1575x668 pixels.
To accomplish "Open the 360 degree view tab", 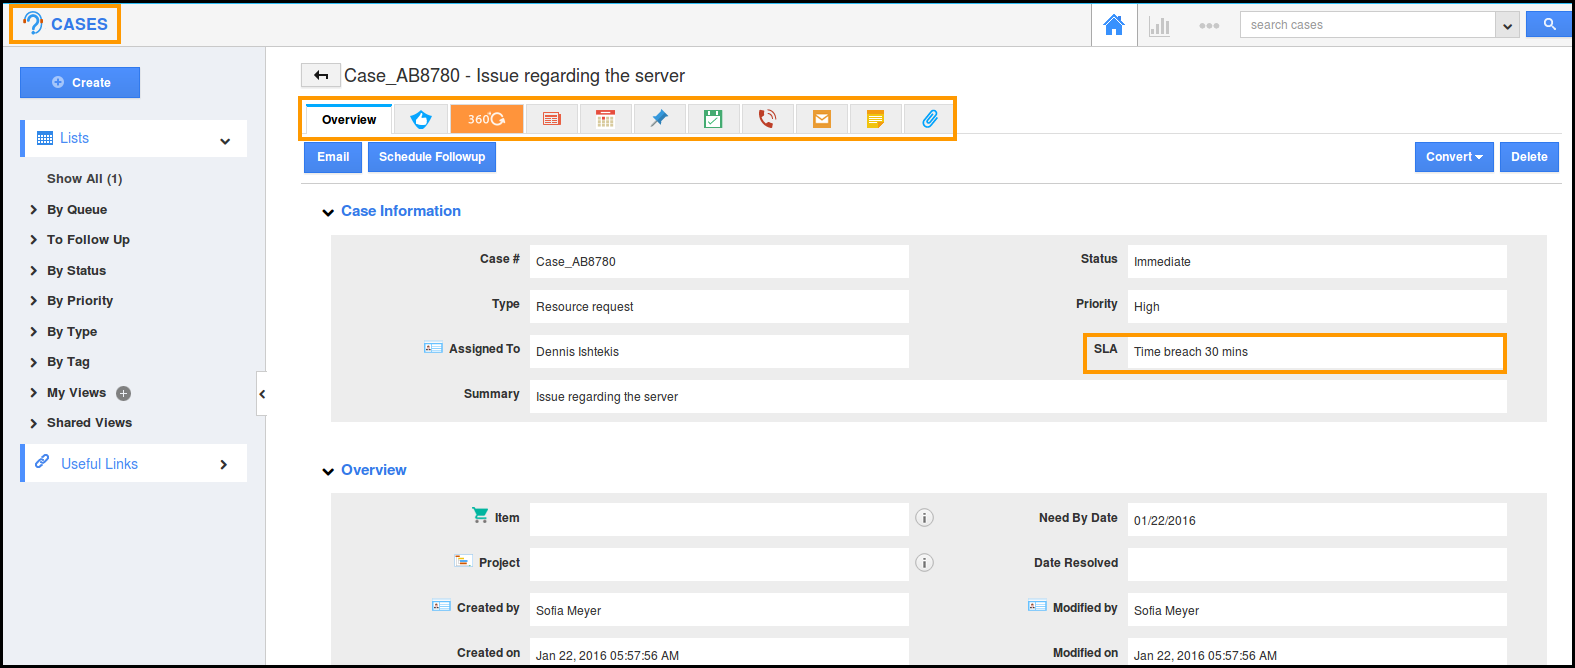I will coord(486,119).
